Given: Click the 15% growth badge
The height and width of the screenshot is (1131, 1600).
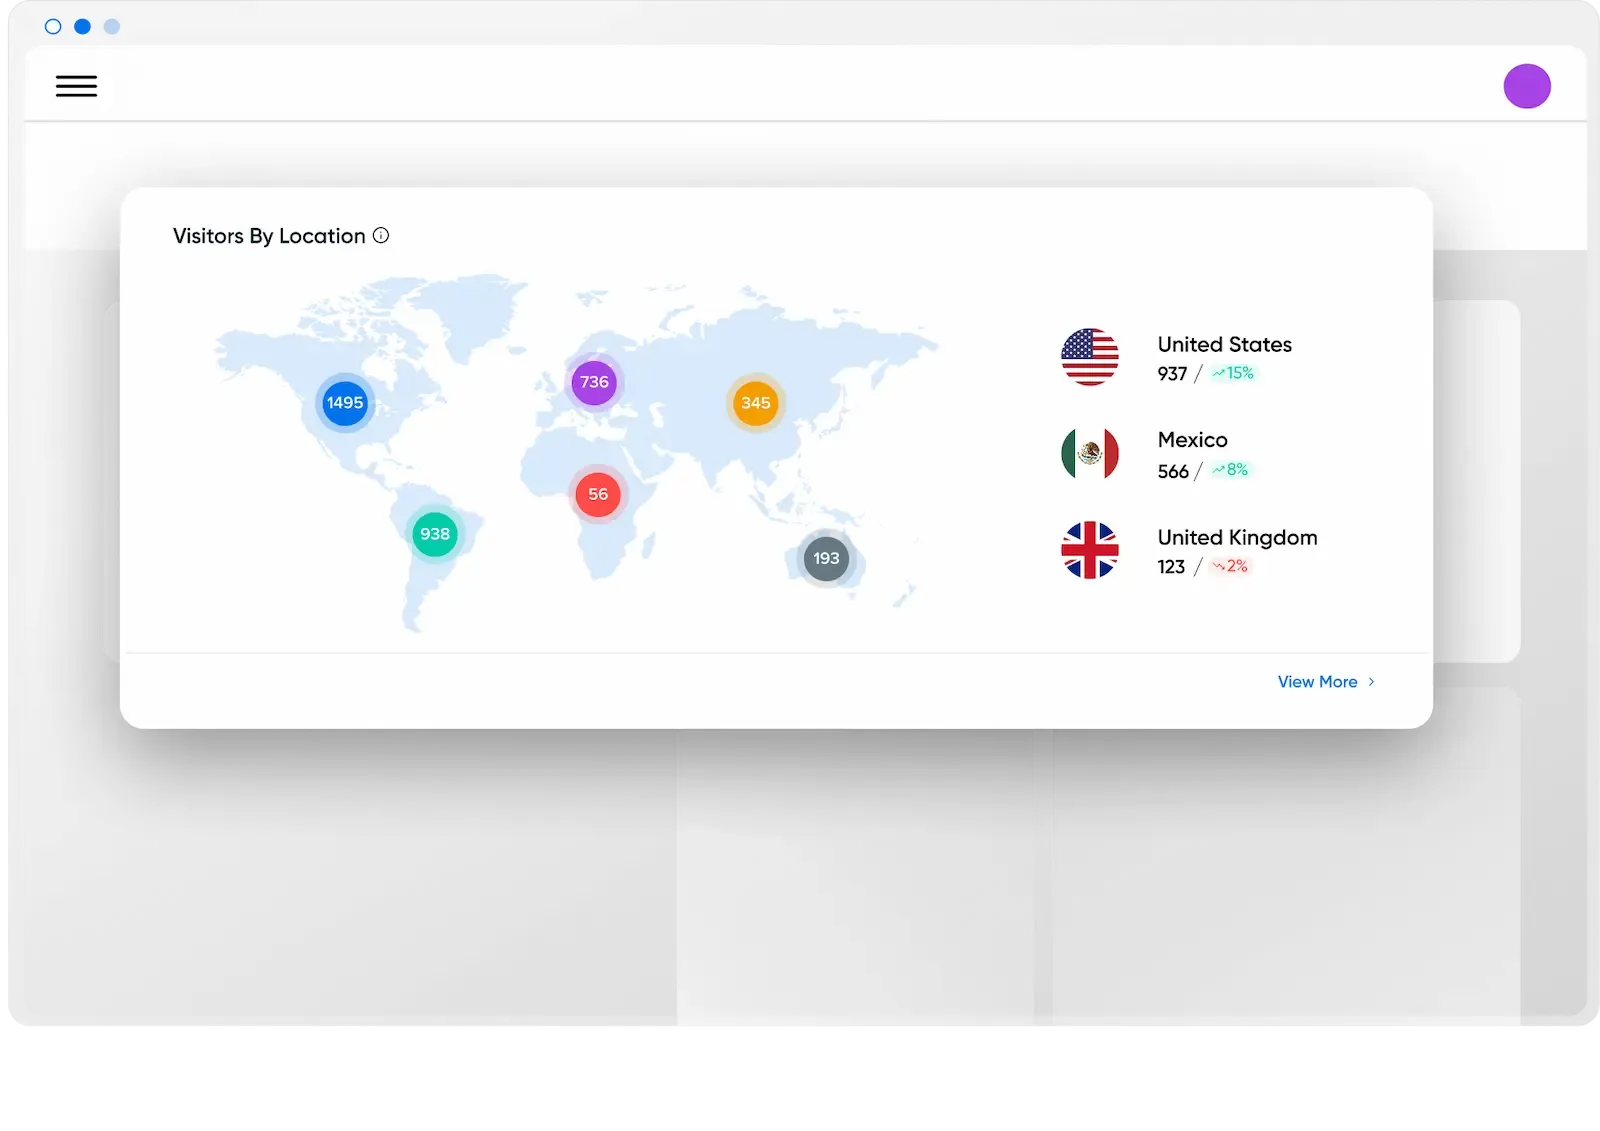Looking at the screenshot, I should [1233, 373].
